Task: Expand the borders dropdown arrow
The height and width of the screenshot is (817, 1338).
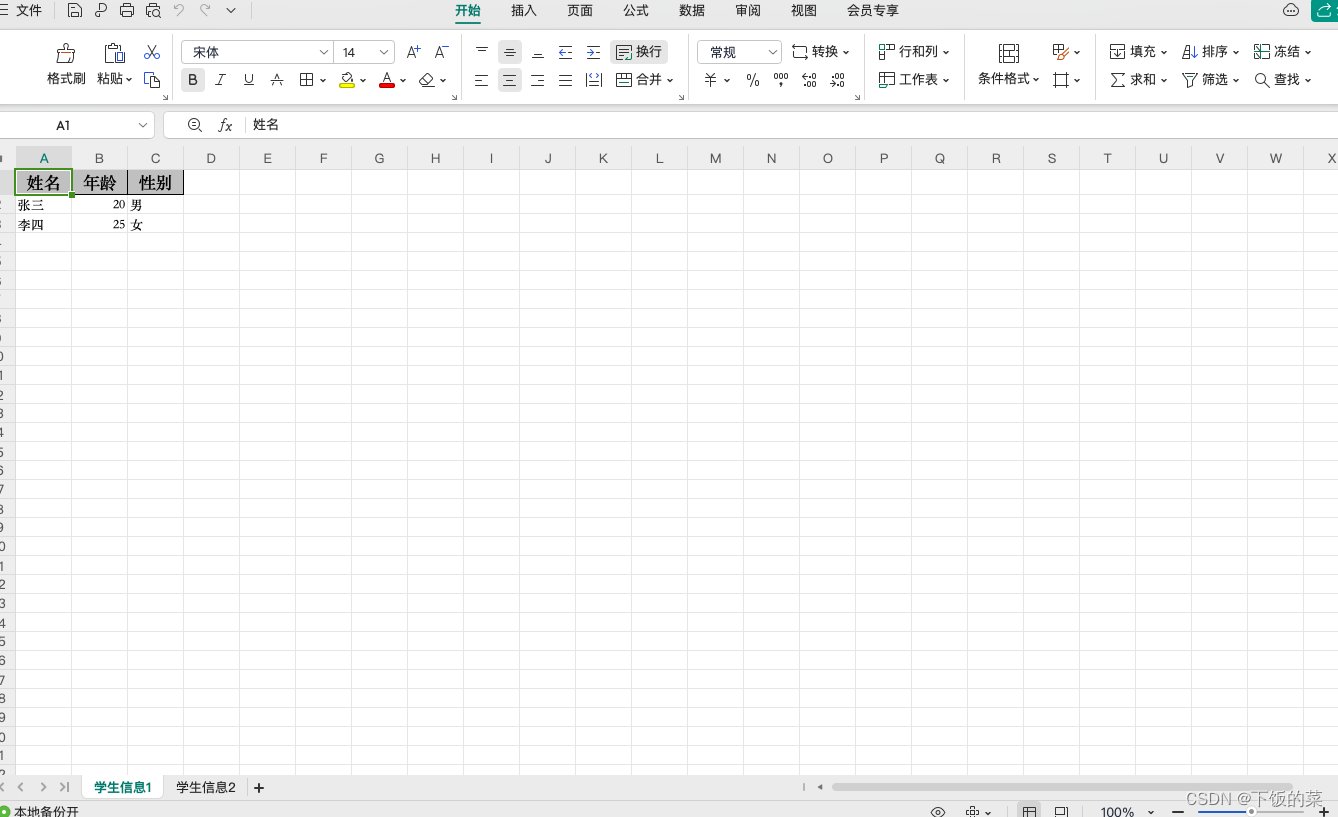Action: coord(323,80)
